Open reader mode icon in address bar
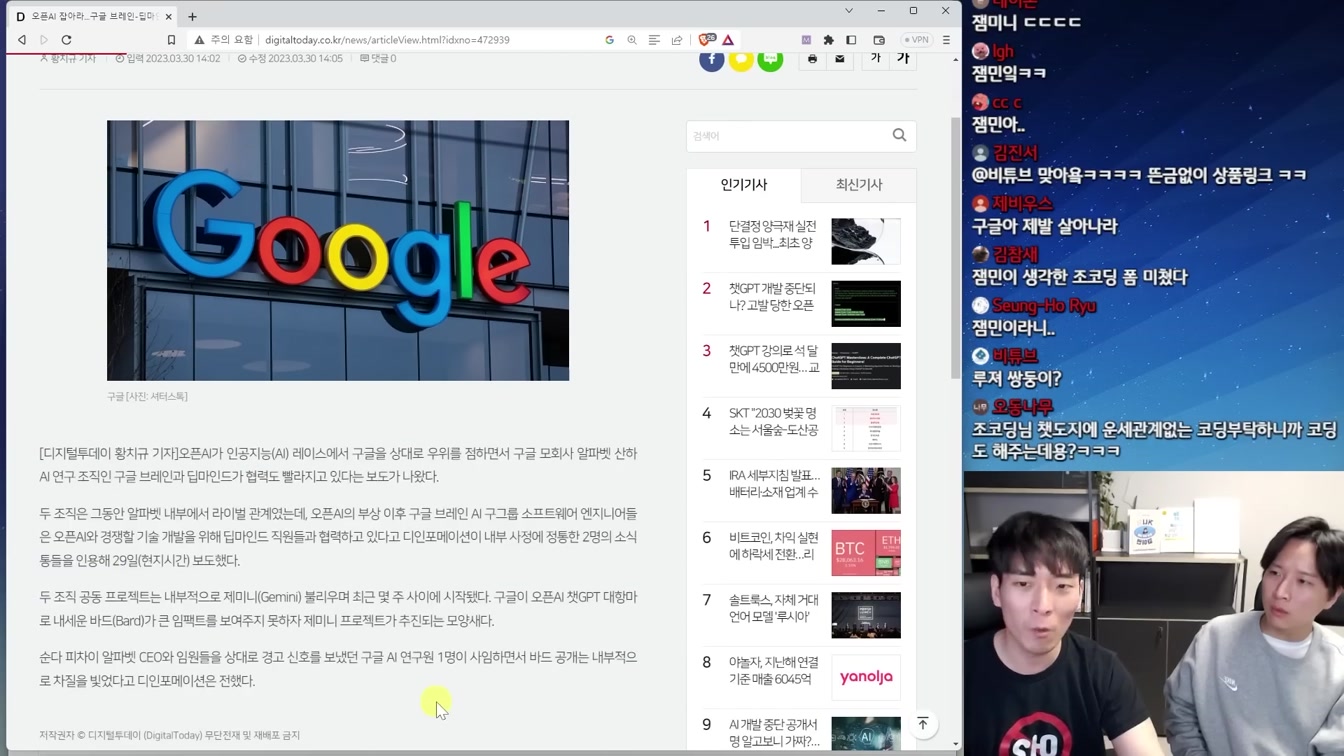Screen dimensions: 1344x756 [x=654, y=40]
